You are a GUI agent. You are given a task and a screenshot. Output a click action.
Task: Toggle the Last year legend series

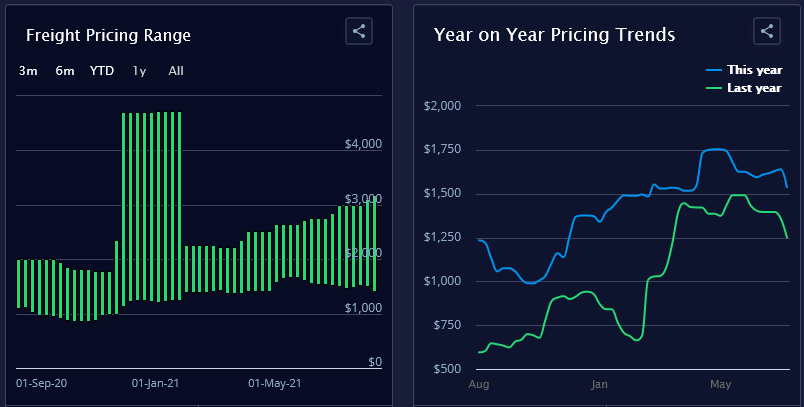pyautogui.click(x=744, y=88)
